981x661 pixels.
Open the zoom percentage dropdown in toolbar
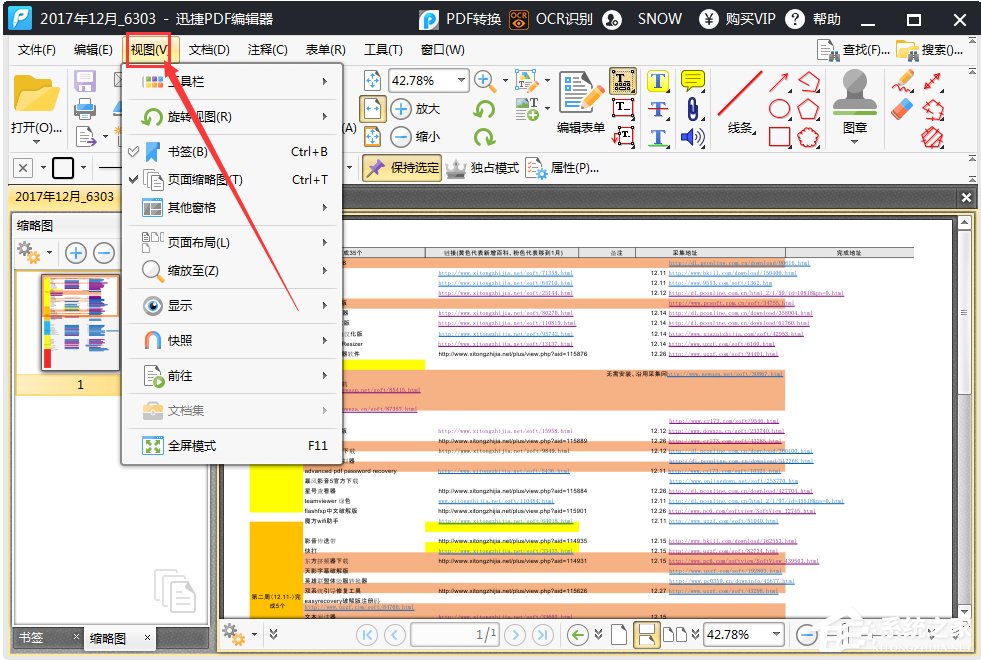pyautogui.click(x=461, y=81)
